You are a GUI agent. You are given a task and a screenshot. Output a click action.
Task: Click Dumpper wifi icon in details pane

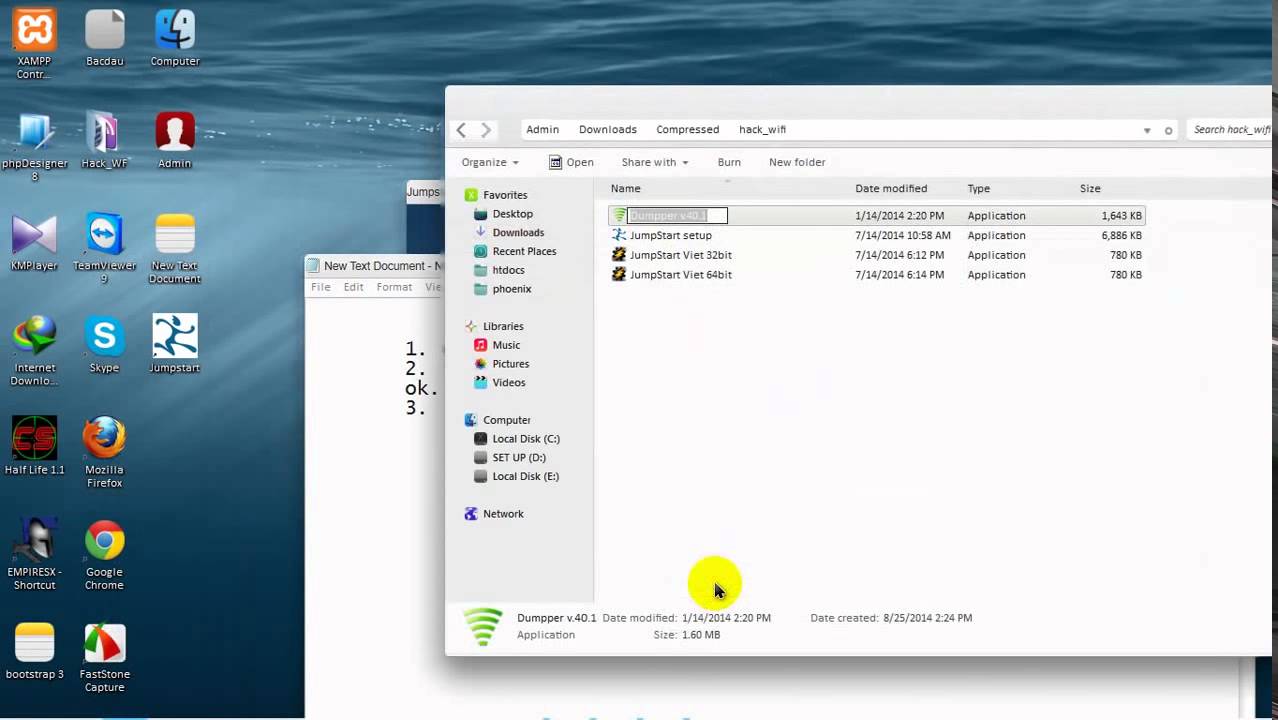tap(483, 626)
